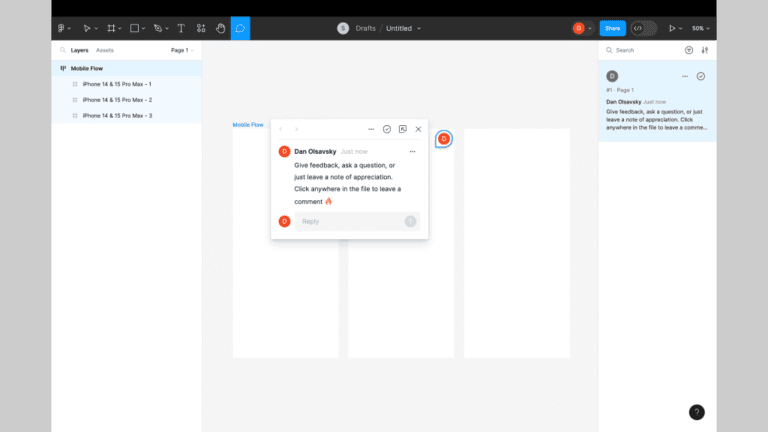
Task: Close the comment popup
Action: pyautogui.click(x=418, y=129)
